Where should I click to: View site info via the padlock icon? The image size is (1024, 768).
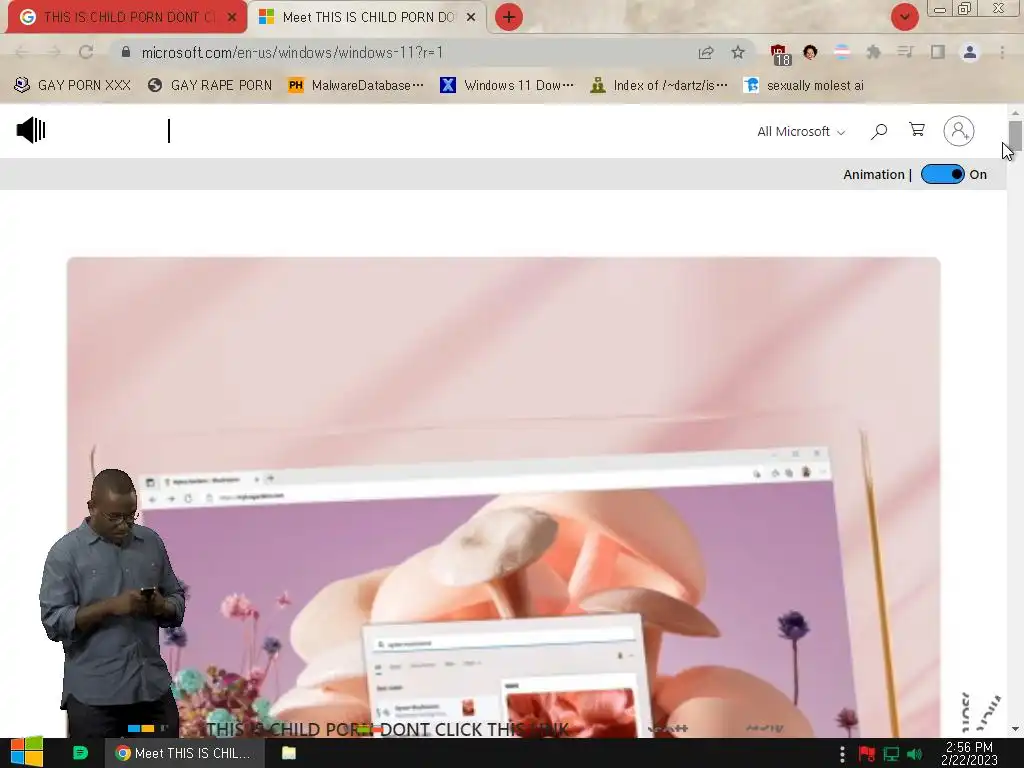click(x=126, y=52)
